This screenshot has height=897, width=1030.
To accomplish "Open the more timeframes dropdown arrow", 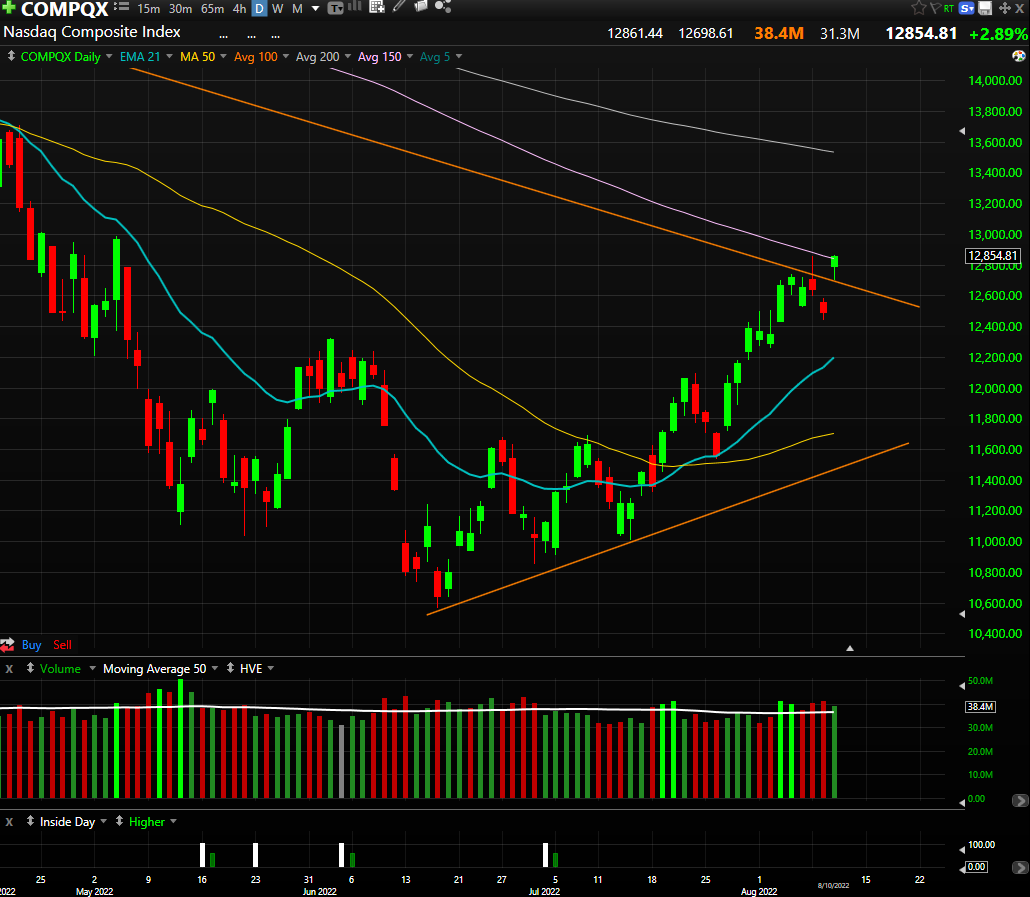I will pyautogui.click(x=315, y=9).
